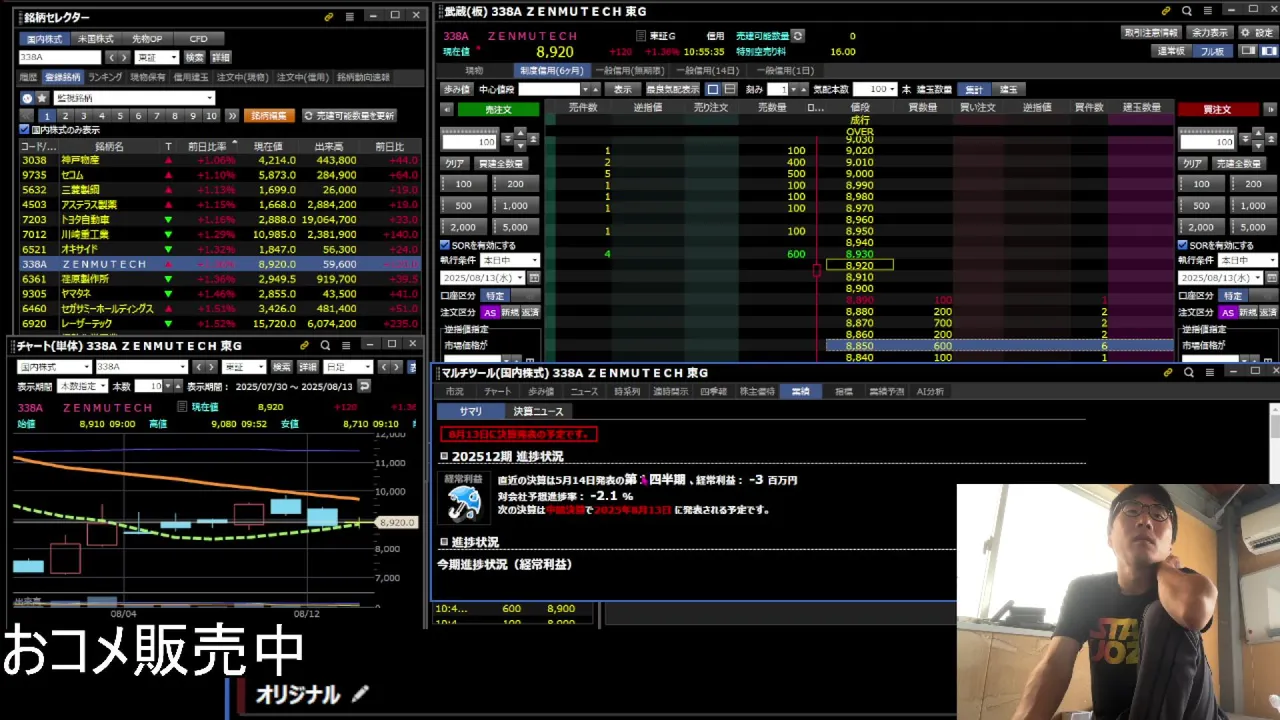Collapse buy order panel with right arrow
Viewport: 1280px width, 720px height.
point(1270,109)
